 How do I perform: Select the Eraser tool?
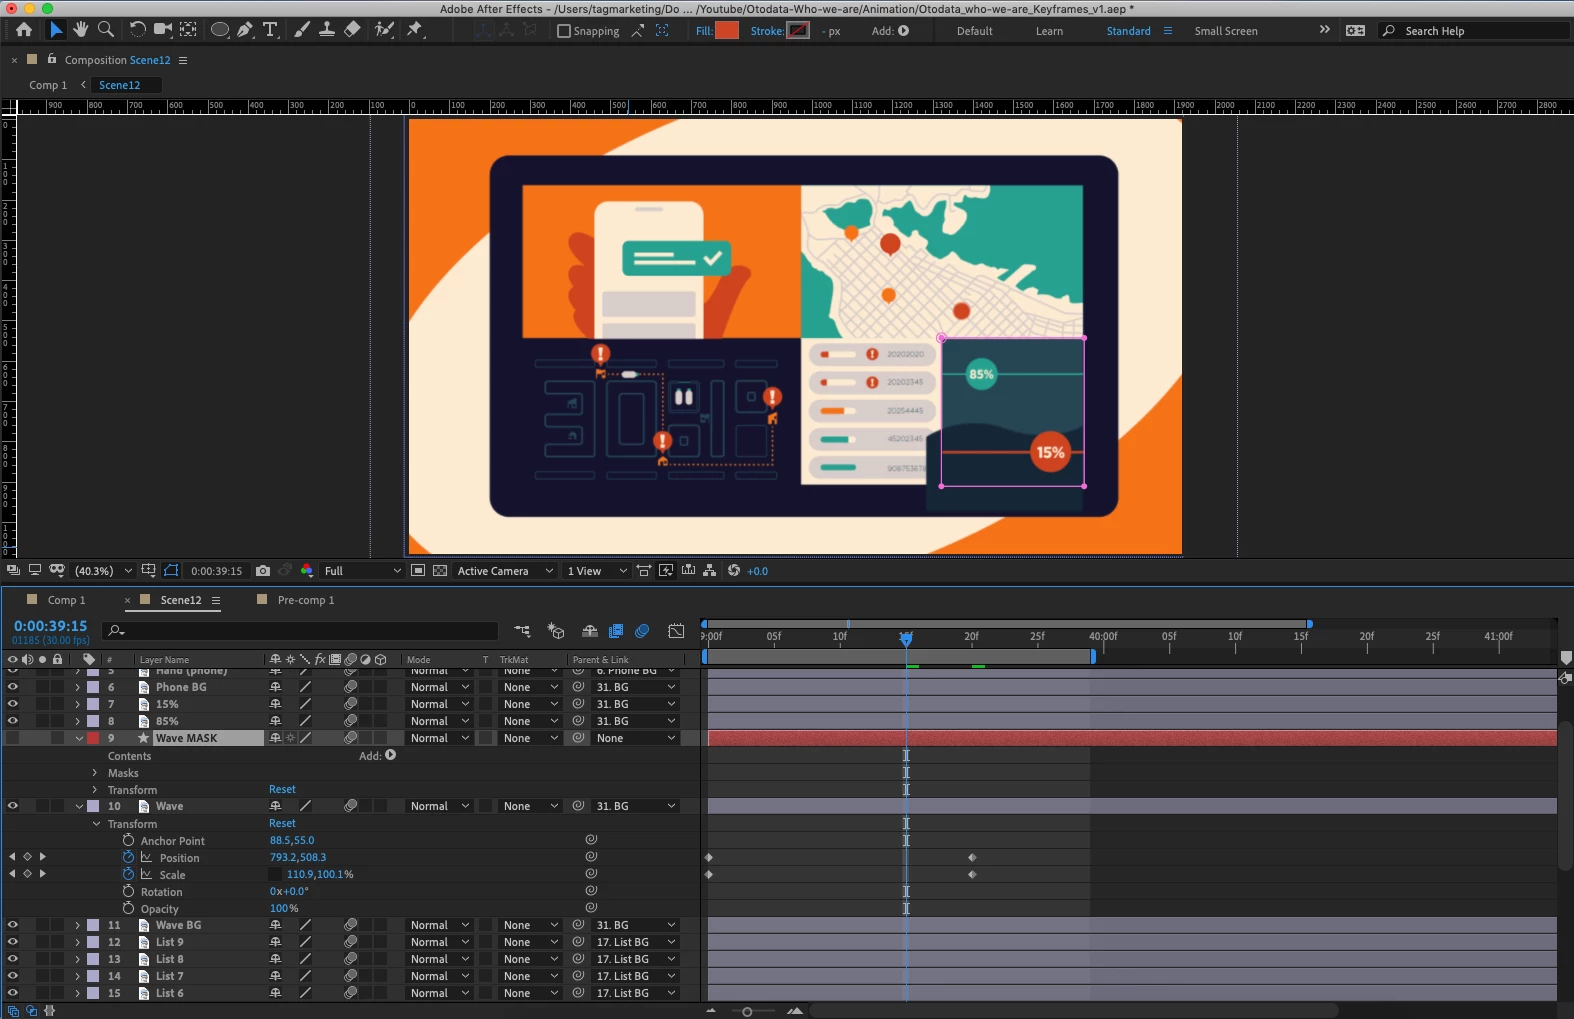[352, 30]
